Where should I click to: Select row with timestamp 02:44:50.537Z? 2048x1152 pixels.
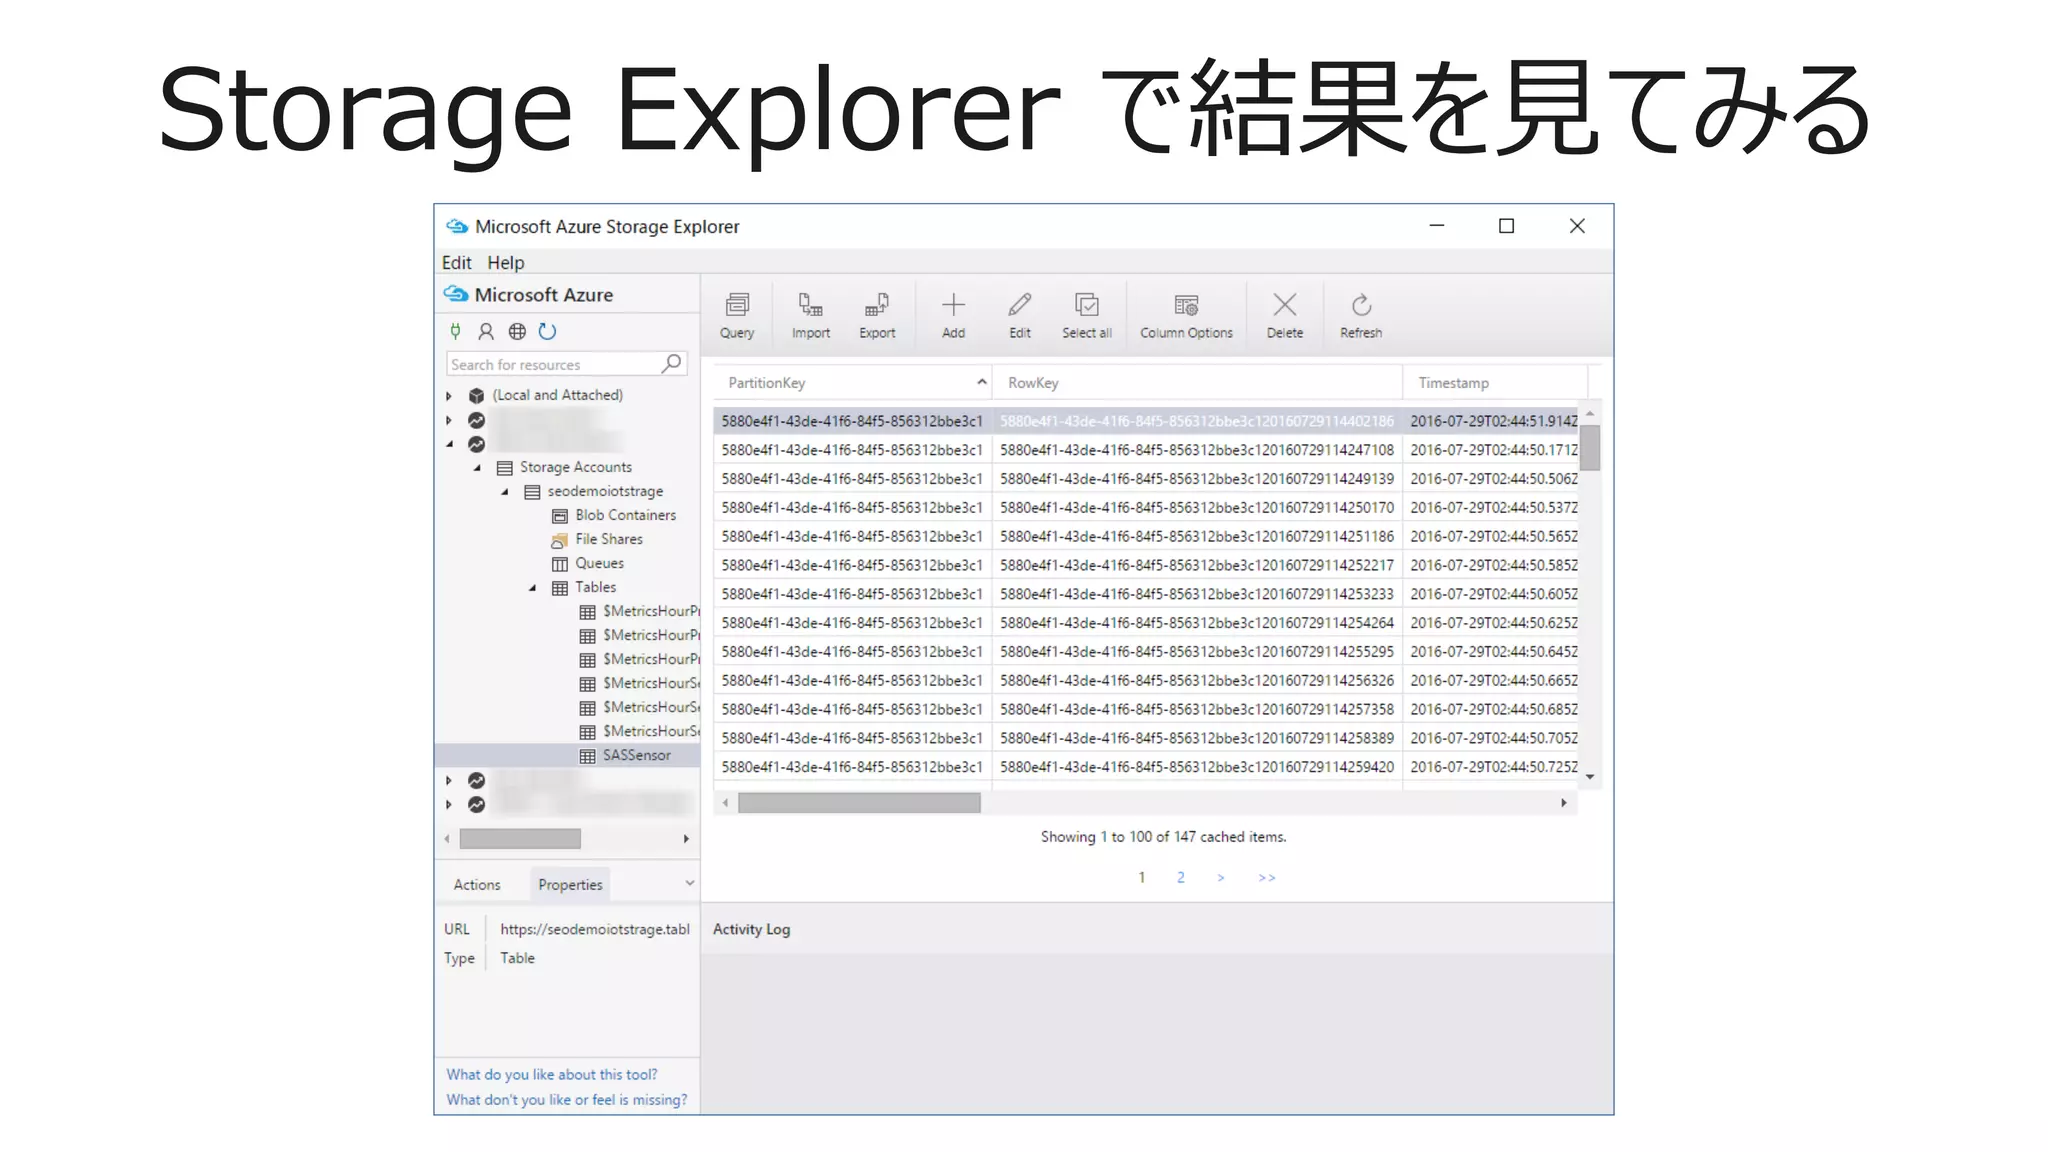coord(1146,507)
